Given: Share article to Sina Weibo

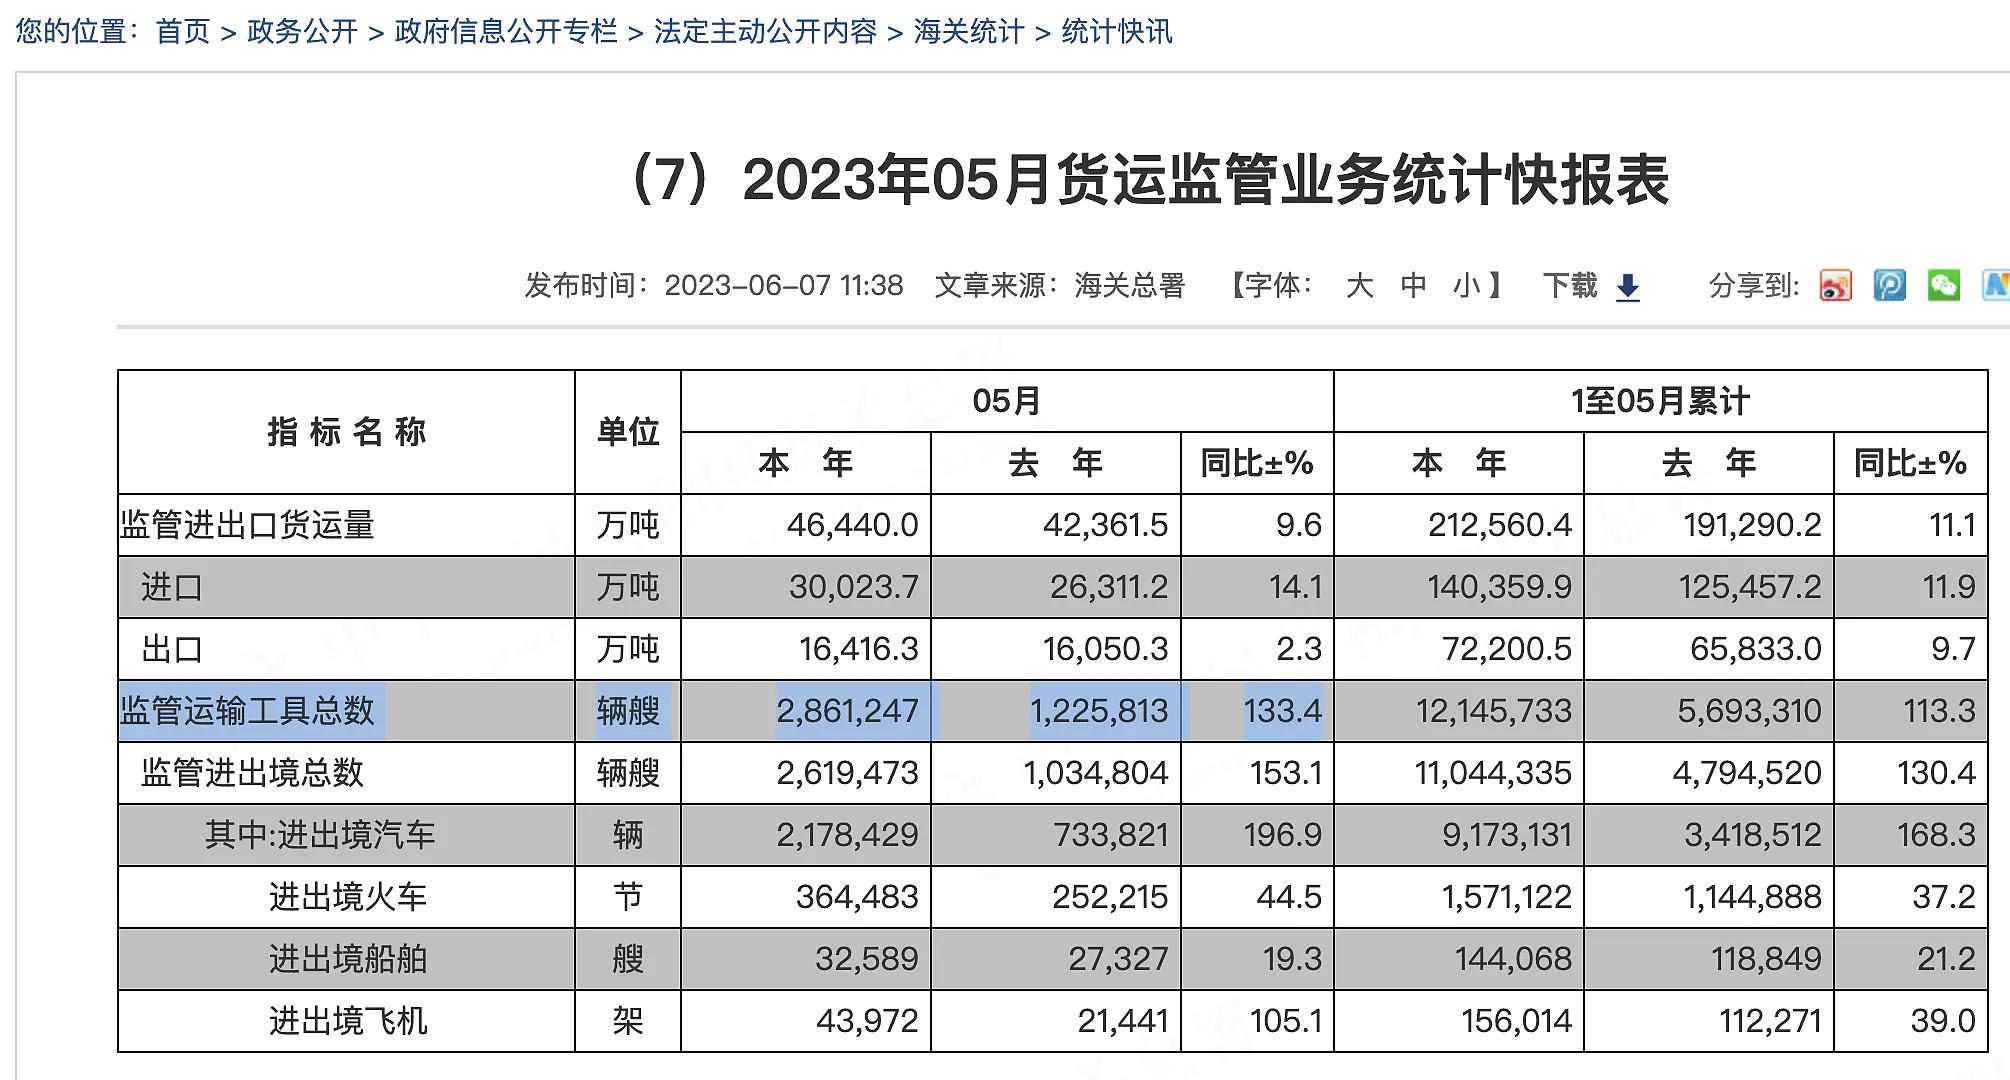Looking at the screenshot, I should coord(1836,286).
